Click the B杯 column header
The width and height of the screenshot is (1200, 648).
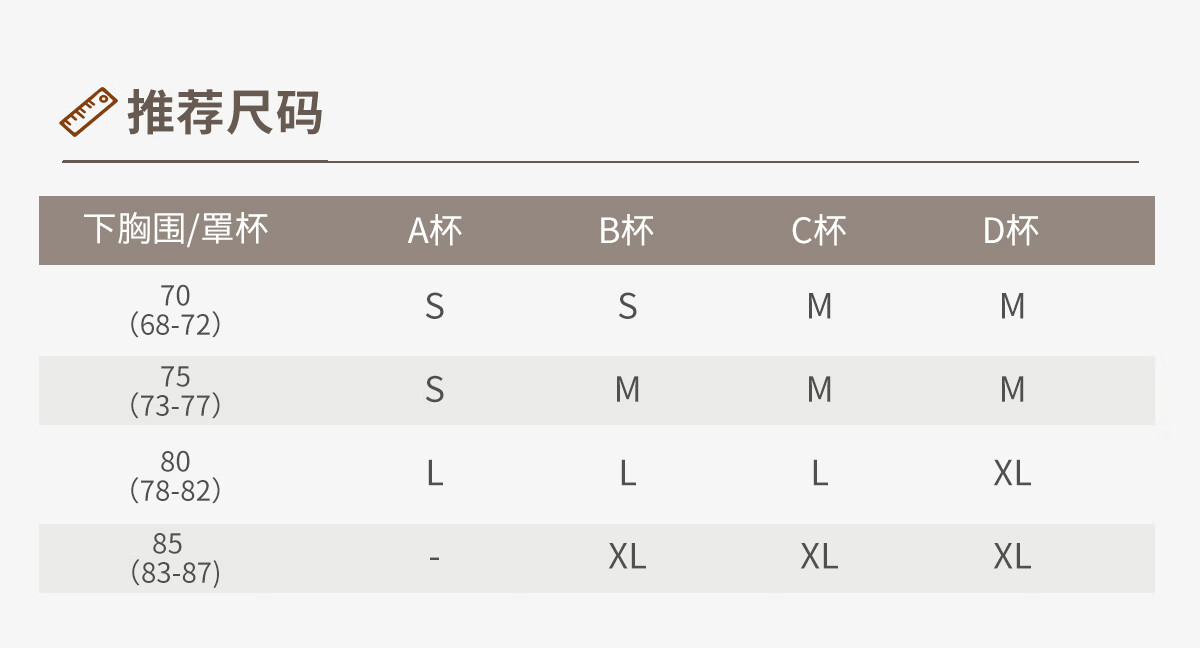(x=627, y=231)
